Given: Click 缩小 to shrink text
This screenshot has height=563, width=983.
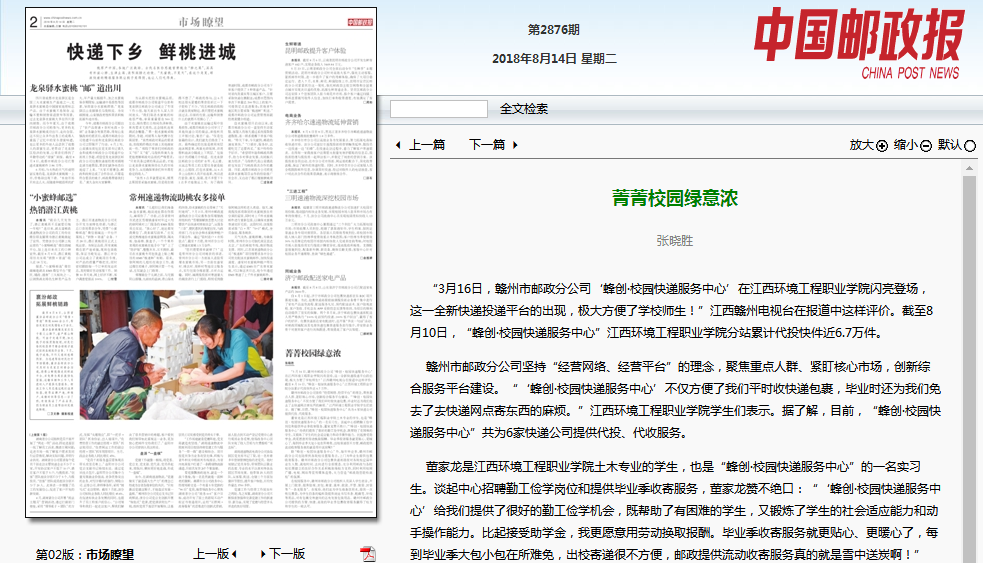Looking at the screenshot, I should click(906, 145).
